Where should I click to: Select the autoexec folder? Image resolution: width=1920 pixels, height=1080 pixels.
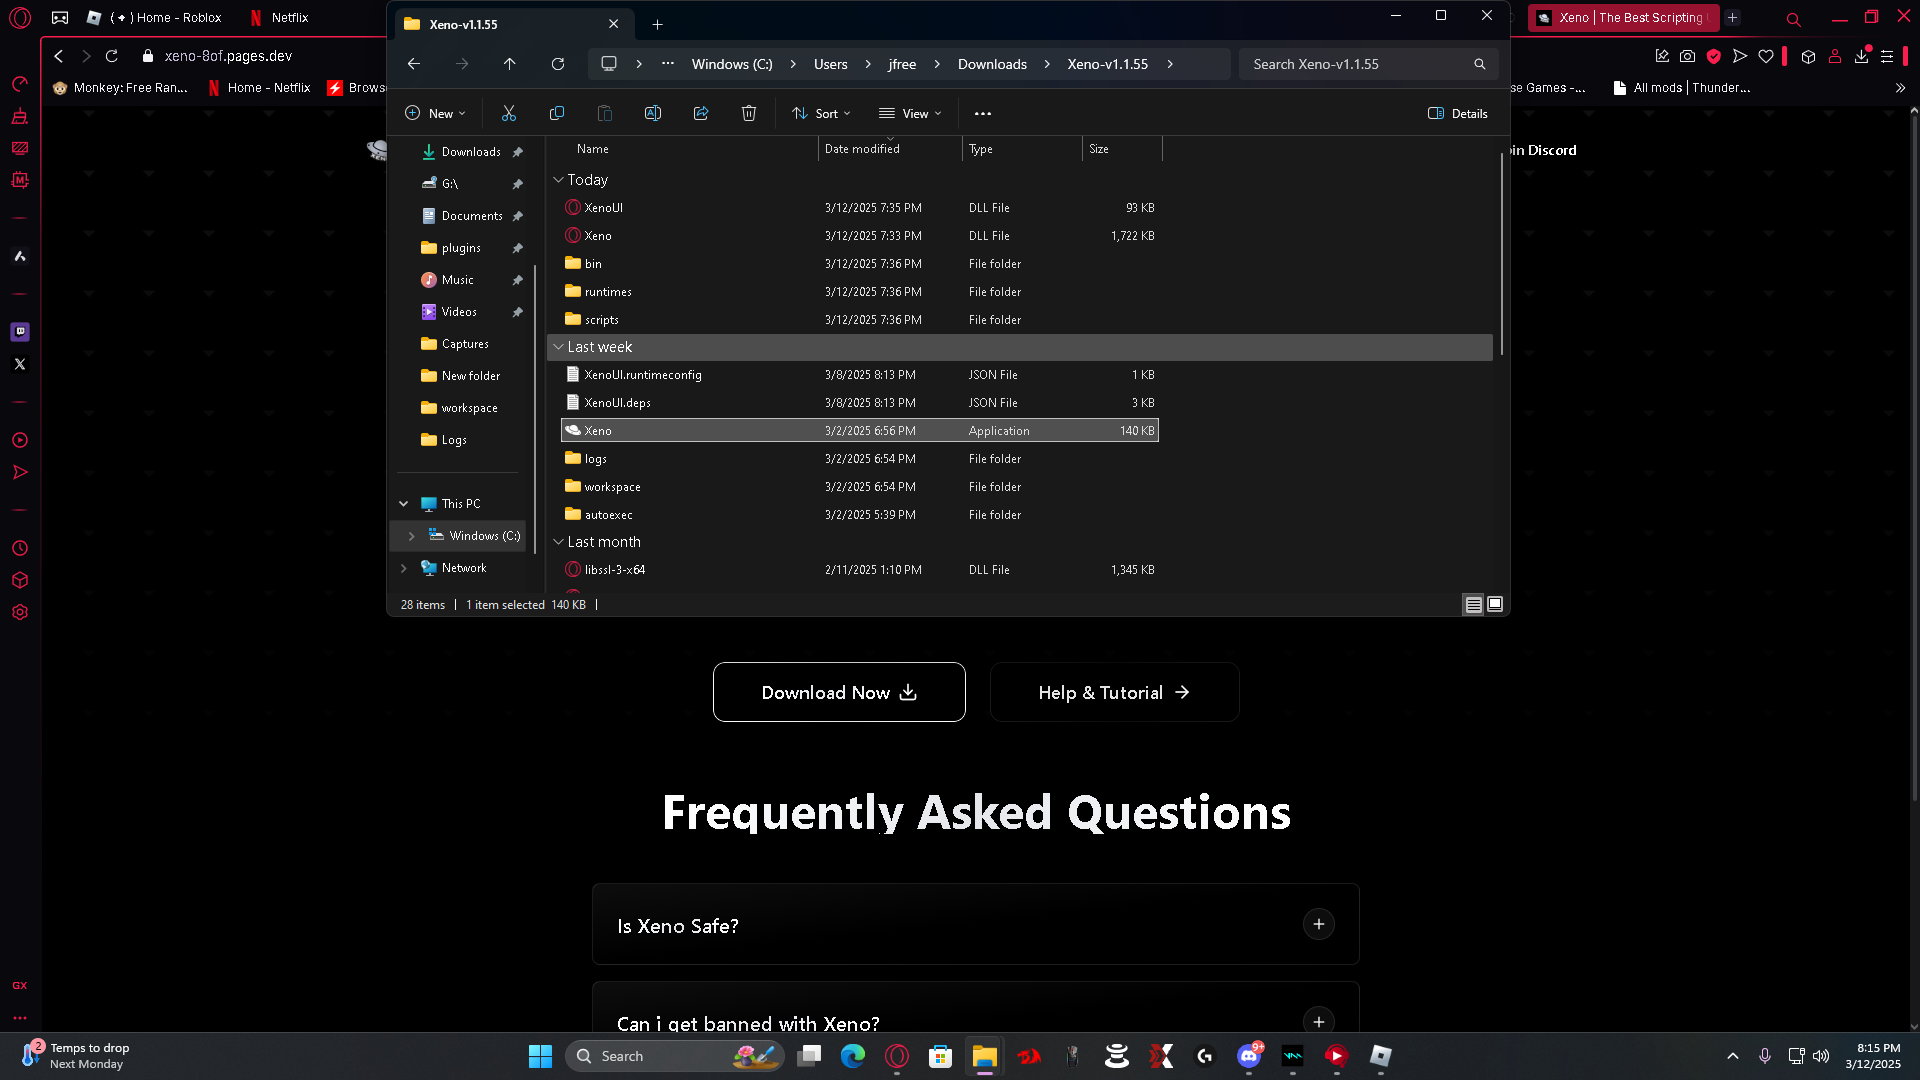[860, 515]
